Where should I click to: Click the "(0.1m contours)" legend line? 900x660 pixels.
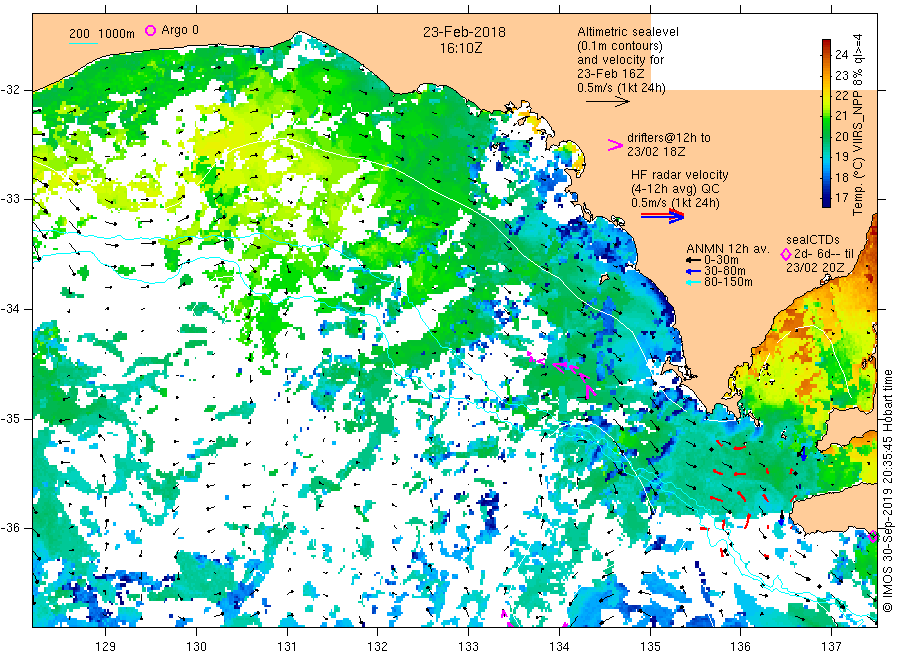pyautogui.click(x=620, y=46)
